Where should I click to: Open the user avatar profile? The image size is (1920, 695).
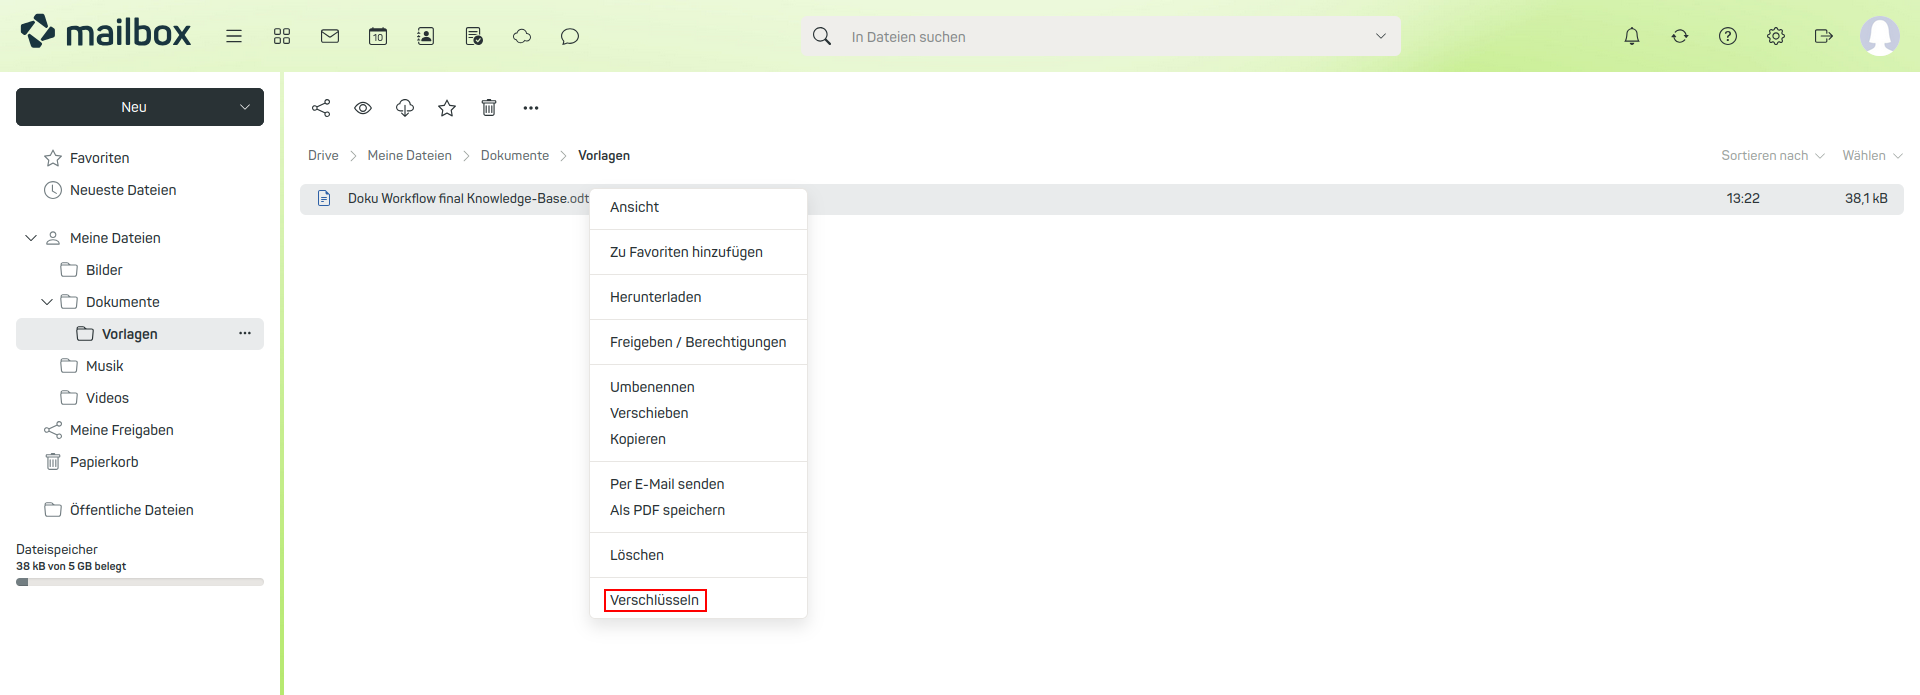click(1880, 36)
